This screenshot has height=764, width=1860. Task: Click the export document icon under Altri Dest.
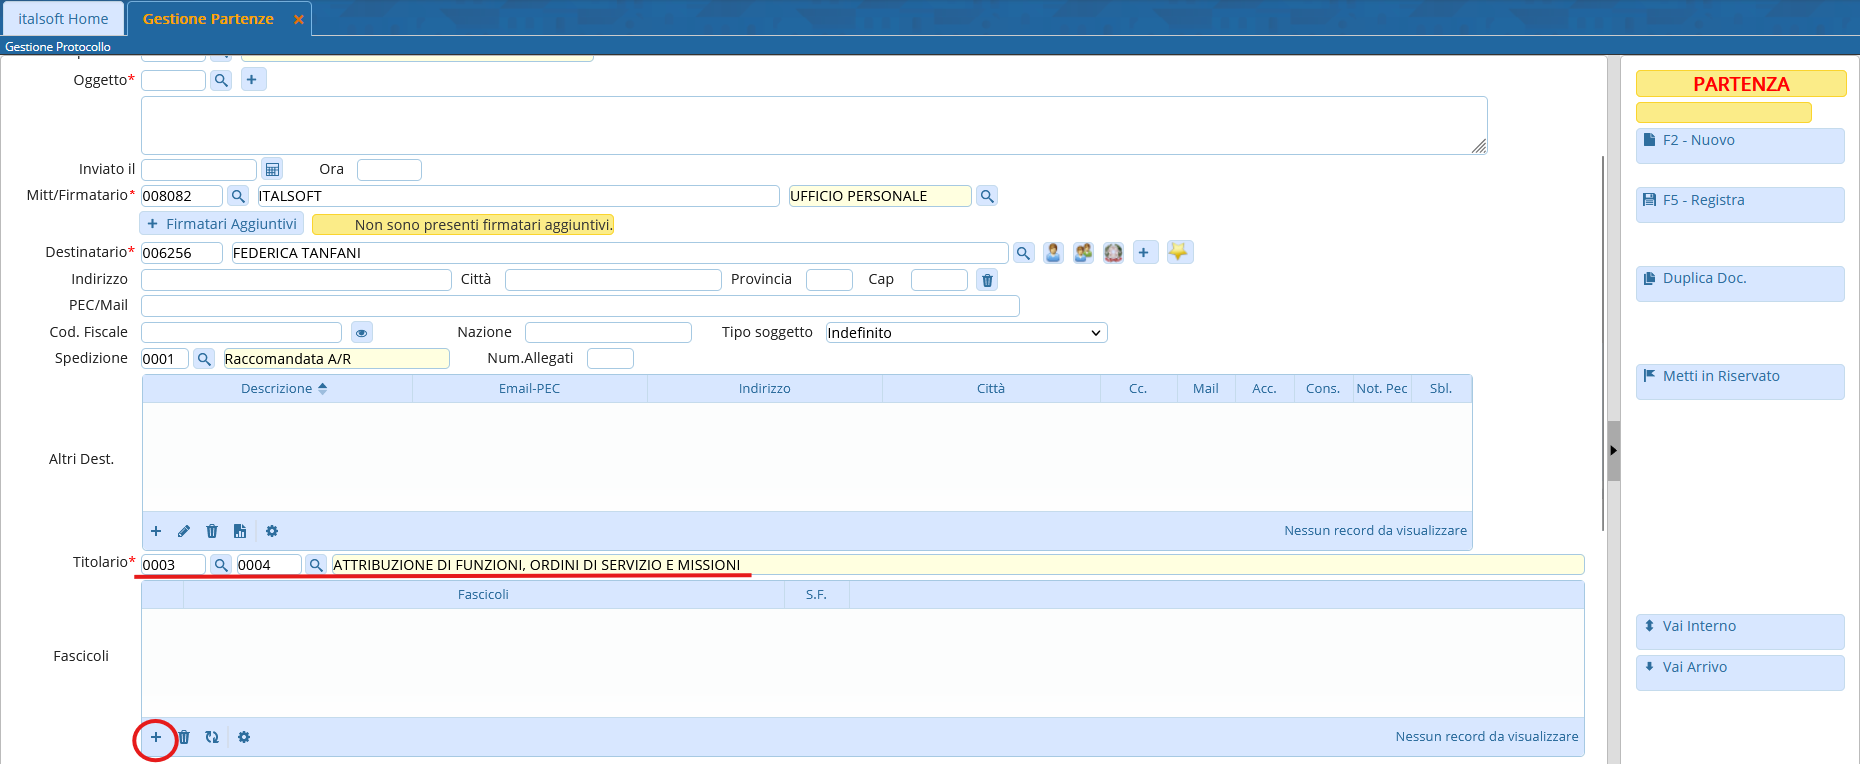pyautogui.click(x=240, y=532)
